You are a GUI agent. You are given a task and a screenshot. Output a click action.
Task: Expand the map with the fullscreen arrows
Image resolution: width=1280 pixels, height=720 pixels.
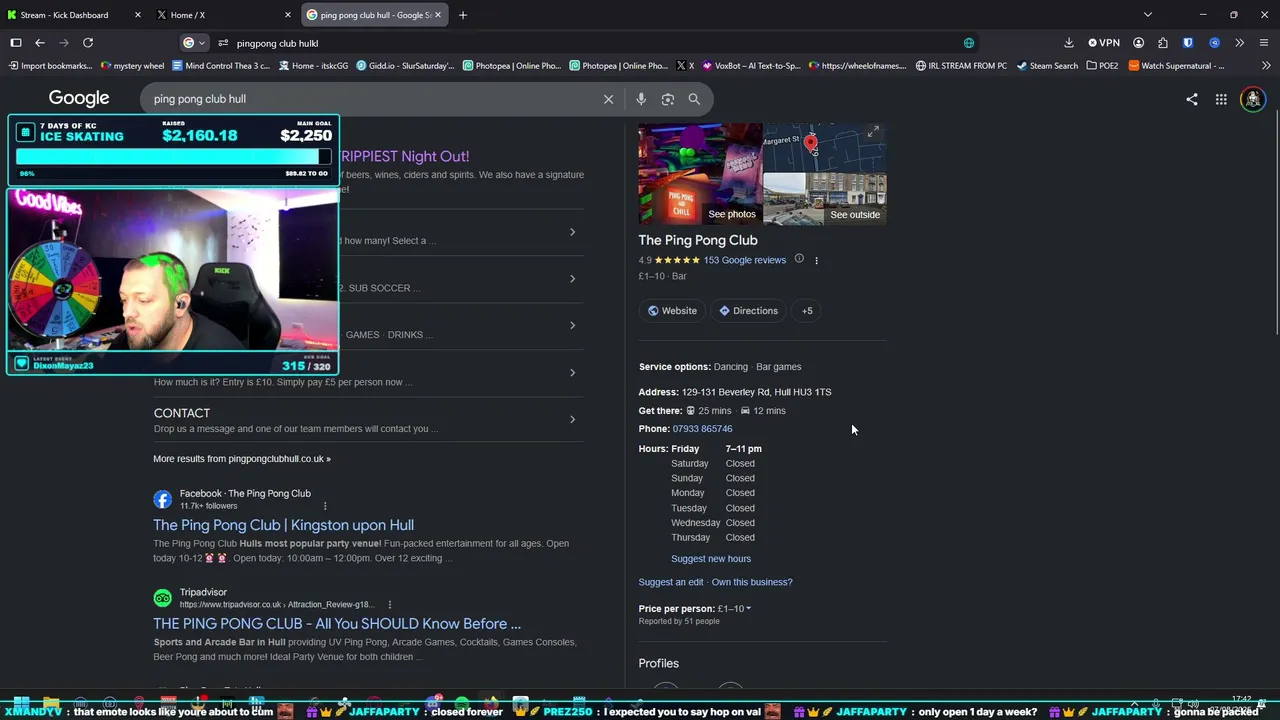pyautogui.click(x=873, y=132)
